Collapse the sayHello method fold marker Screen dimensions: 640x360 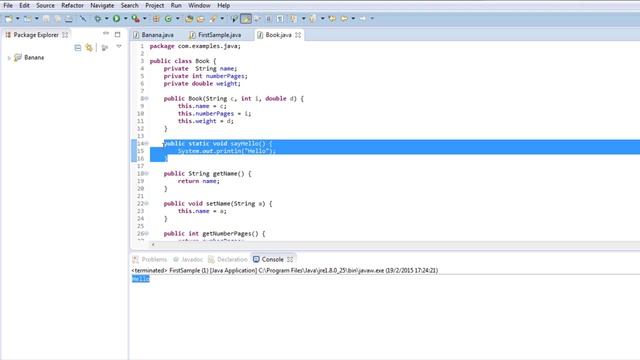pyautogui.click(x=146, y=143)
